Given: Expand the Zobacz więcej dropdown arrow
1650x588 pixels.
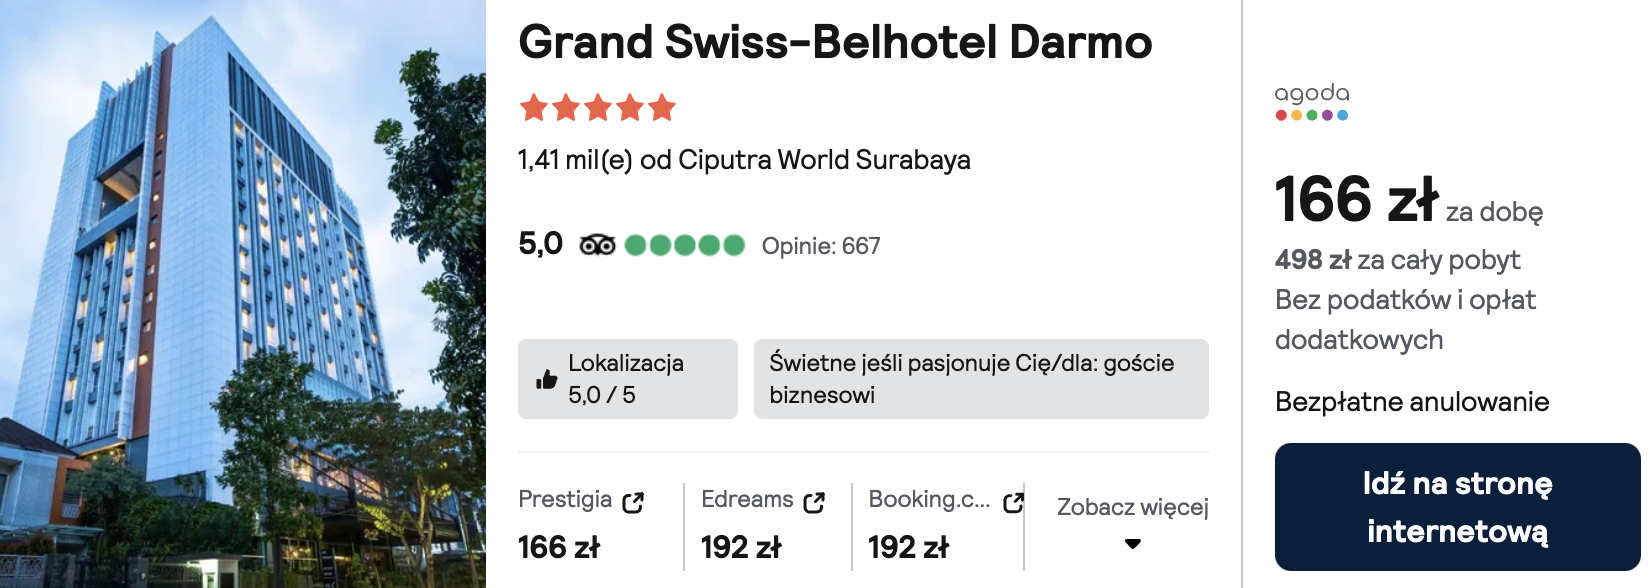Looking at the screenshot, I should (1132, 544).
